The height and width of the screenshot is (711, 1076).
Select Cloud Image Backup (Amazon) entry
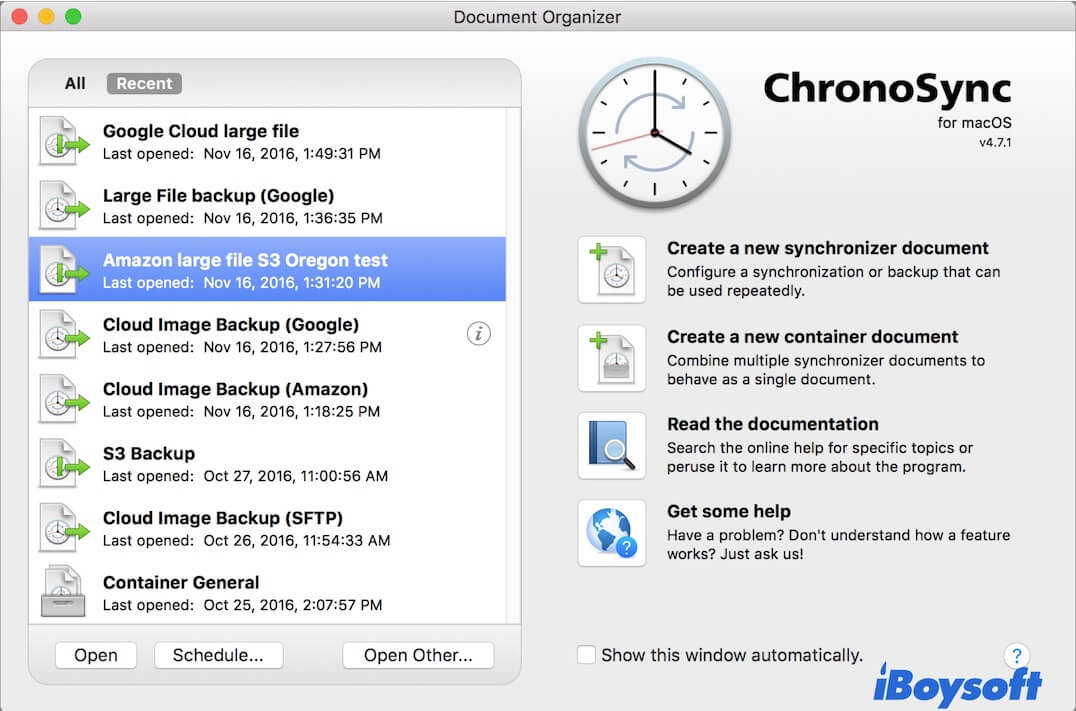[x=267, y=399]
